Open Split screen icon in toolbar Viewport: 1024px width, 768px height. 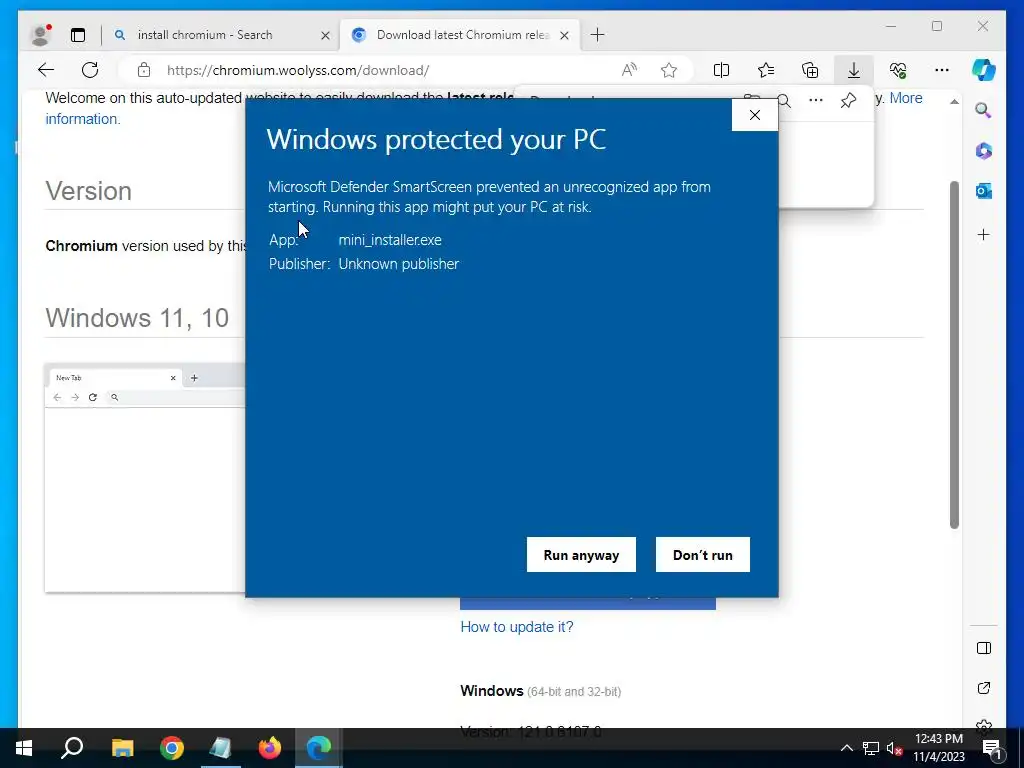tap(722, 70)
